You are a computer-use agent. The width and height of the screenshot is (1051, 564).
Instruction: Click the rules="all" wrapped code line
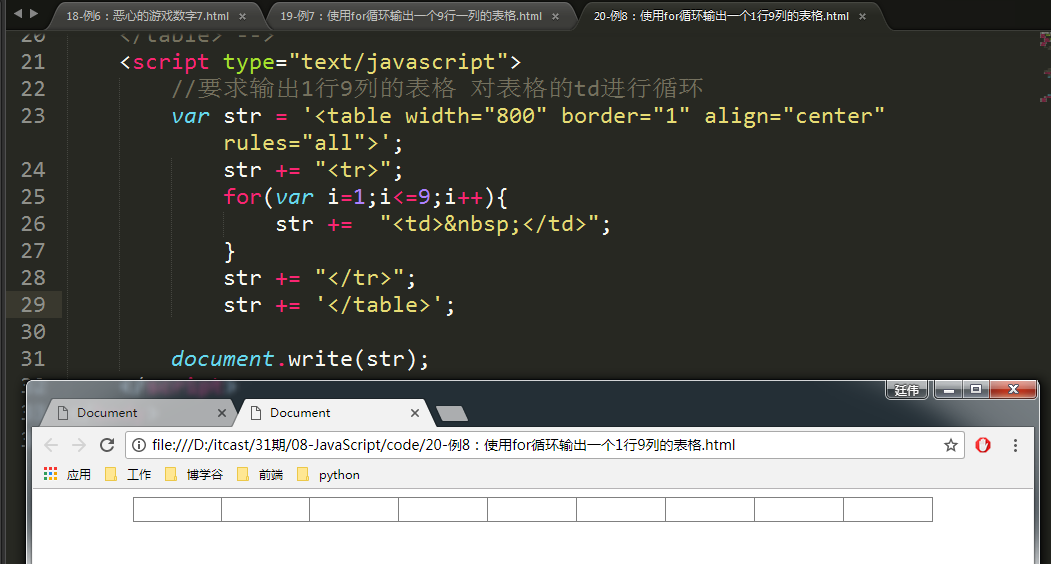tap(313, 143)
